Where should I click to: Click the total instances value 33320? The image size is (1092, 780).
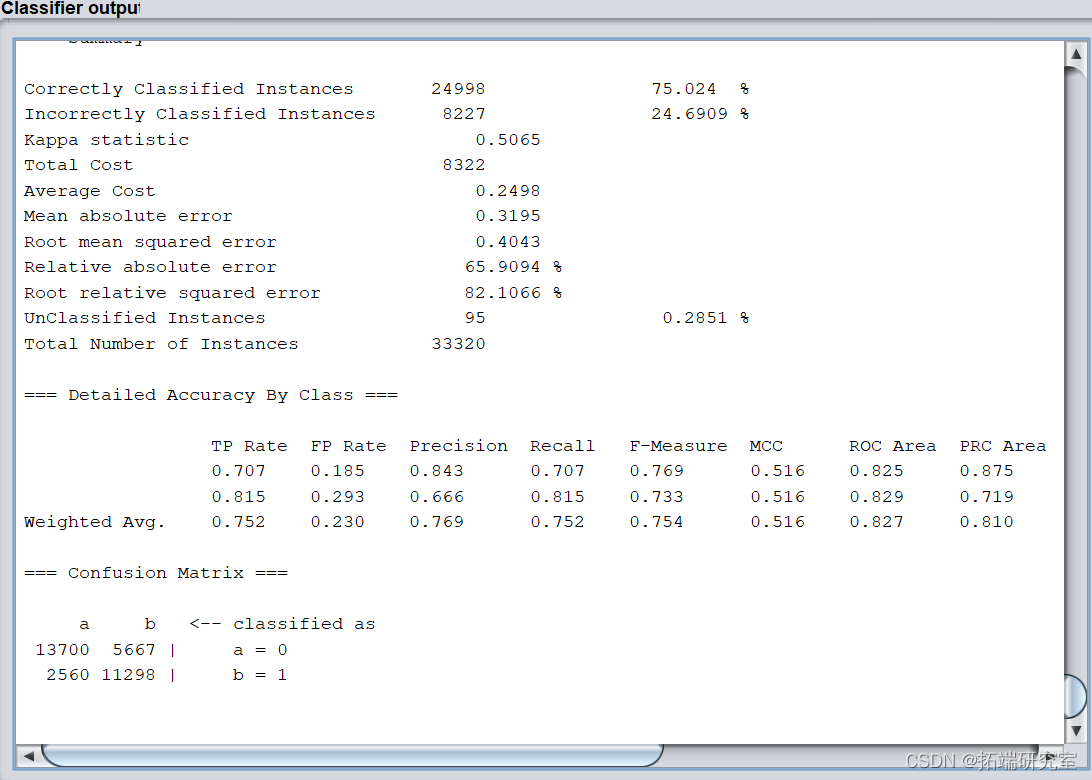tap(458, 344)
